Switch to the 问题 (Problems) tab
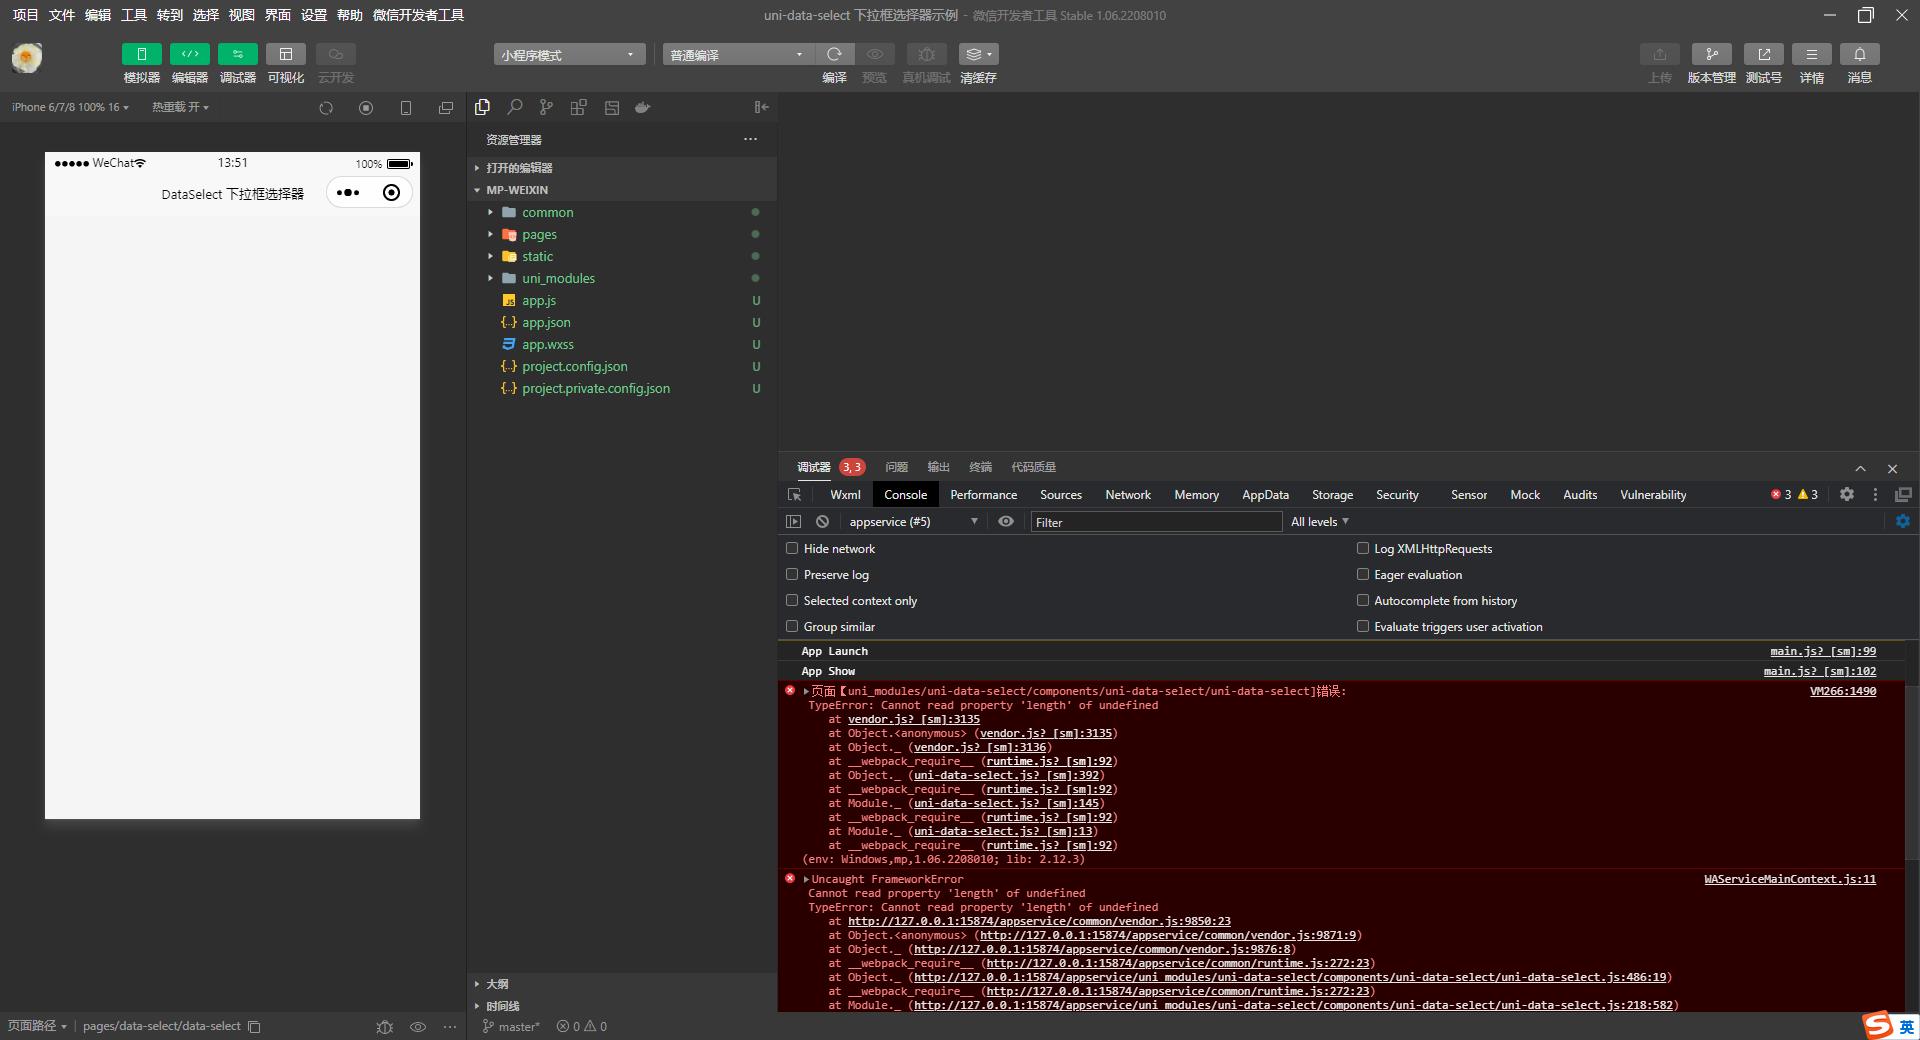1920x1040 pixels. (896, 467)
